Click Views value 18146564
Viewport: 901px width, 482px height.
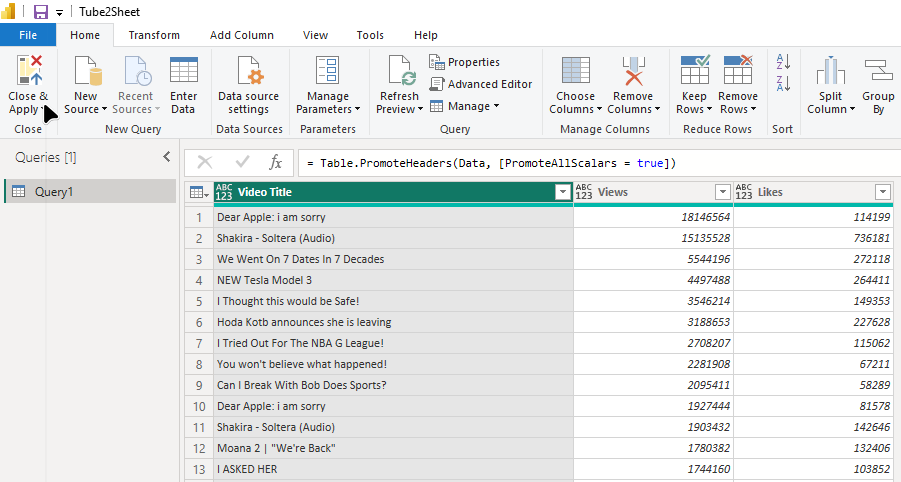653,217
